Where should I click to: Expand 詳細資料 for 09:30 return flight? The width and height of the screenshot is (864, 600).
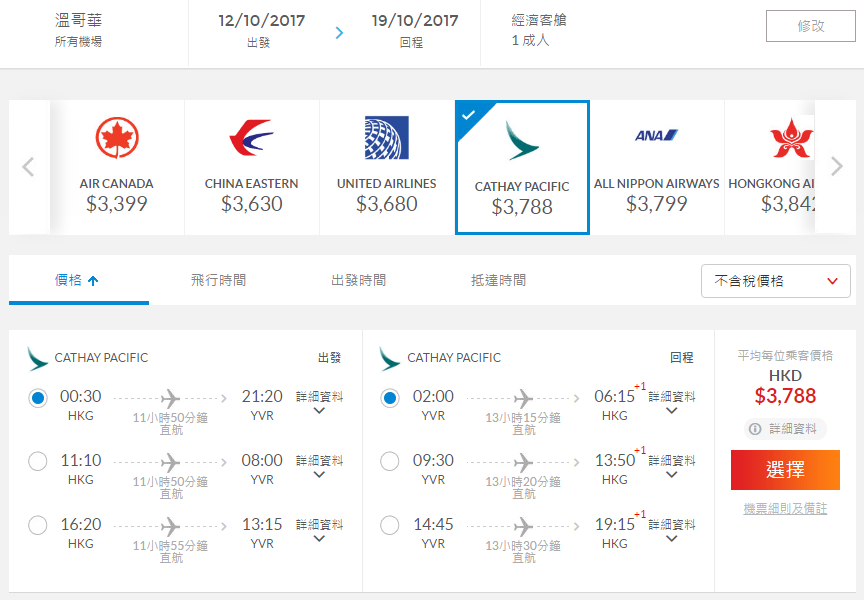(x=672, y=467)
